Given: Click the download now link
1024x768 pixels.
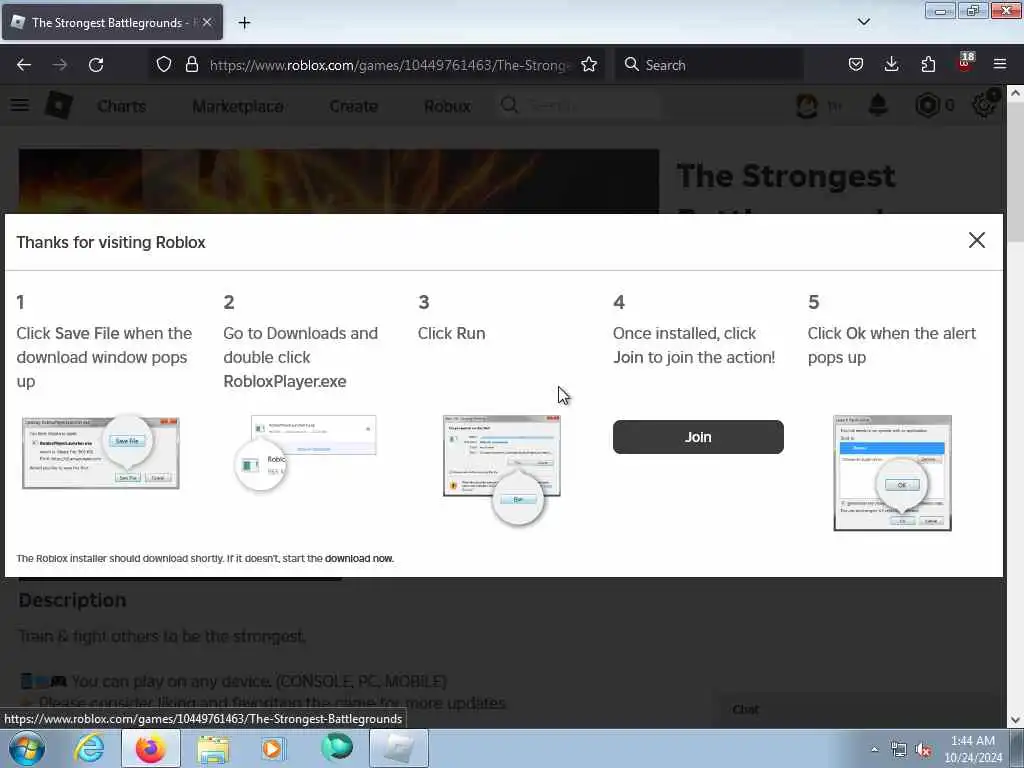Looking at the screenshot, I should coord(359,558).
